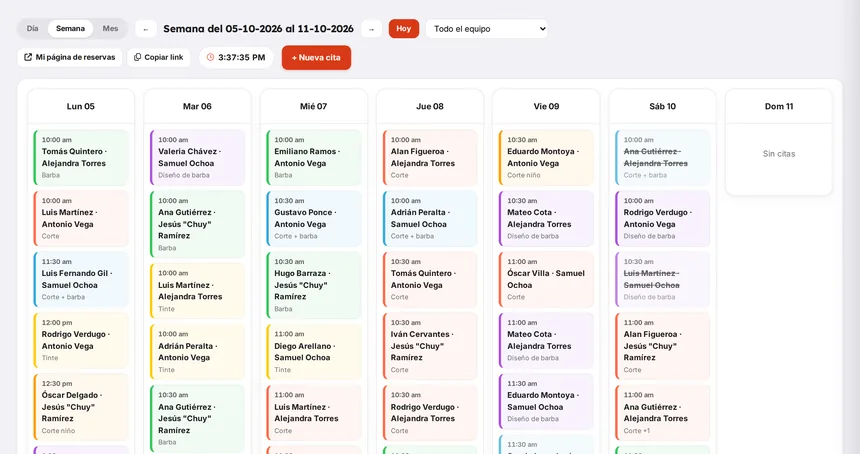Open Friday's 10:30 am Mateo Cota appointment
This screenshot has height=454, width=860.
click(546, 218)
